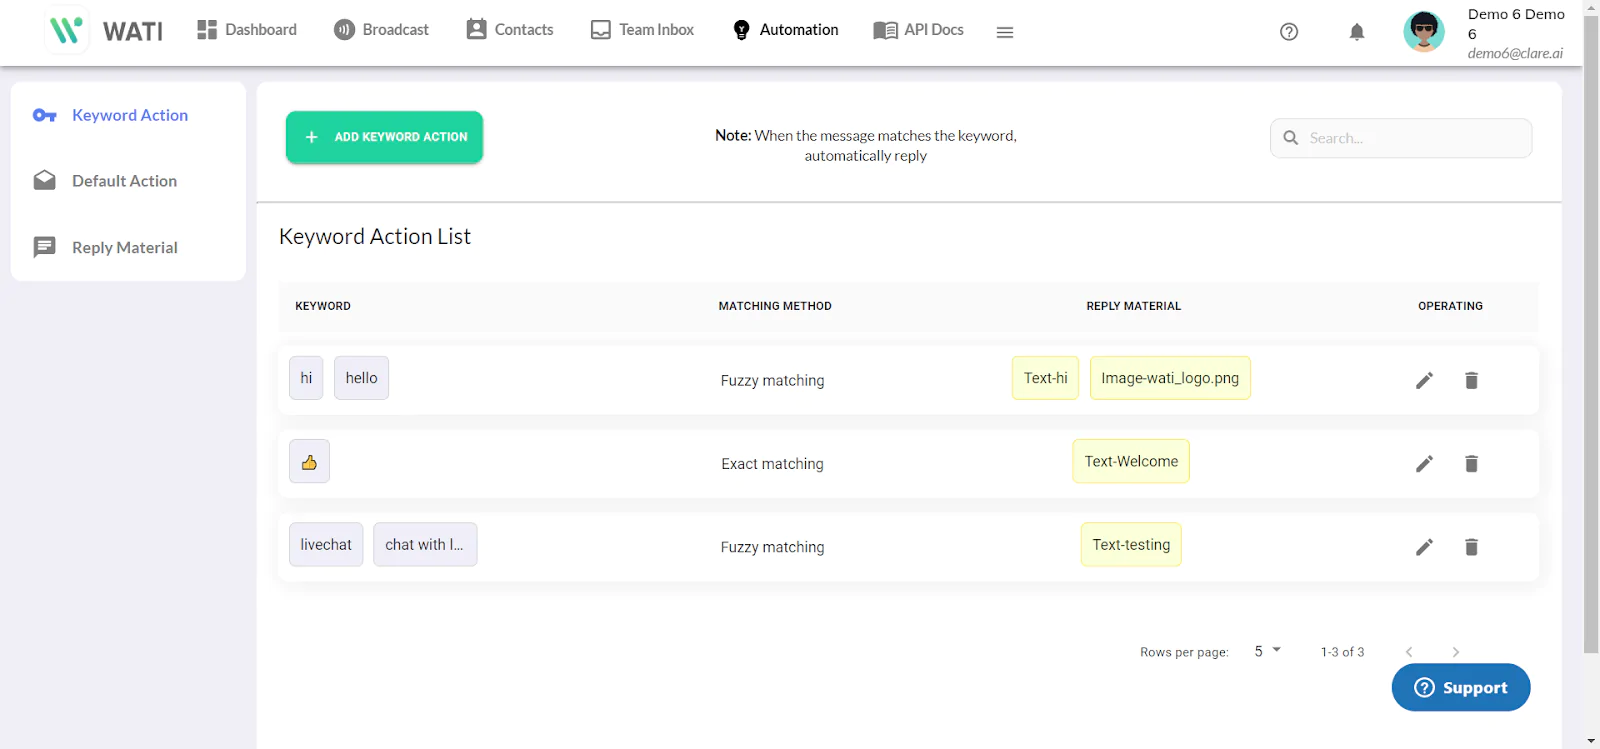Screen dimensions: 1600x749
Task: Click the WATI logo
Action: point(105,31)
